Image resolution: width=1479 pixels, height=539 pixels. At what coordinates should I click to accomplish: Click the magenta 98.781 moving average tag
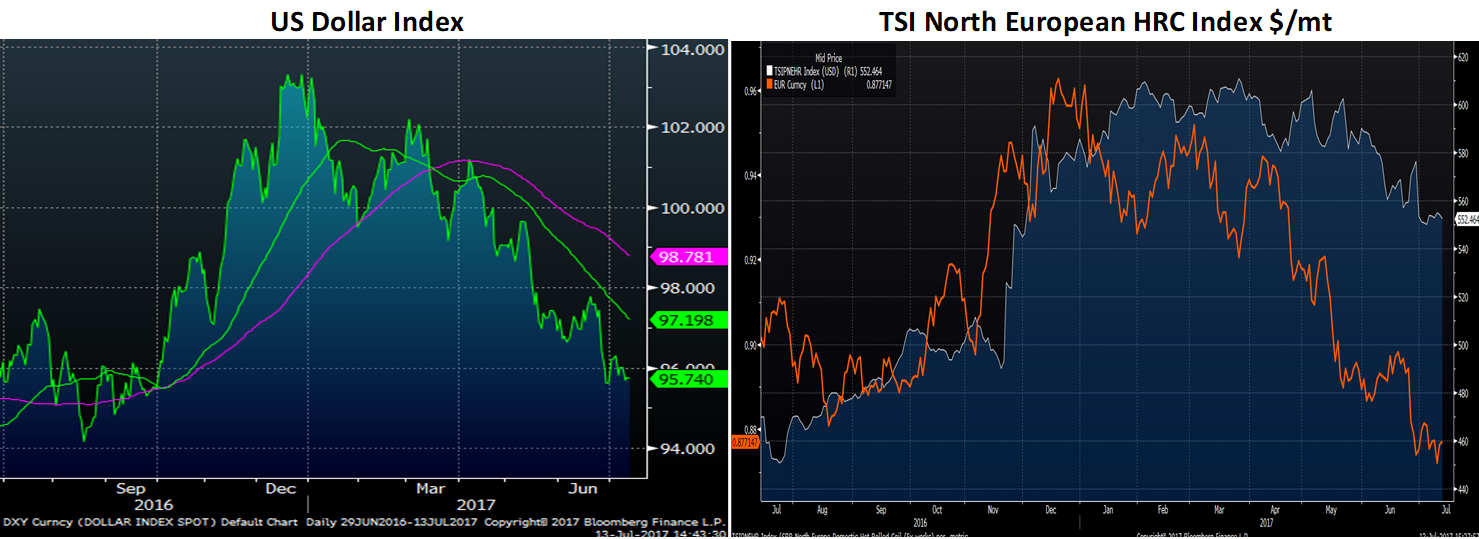tap(682, 257)
